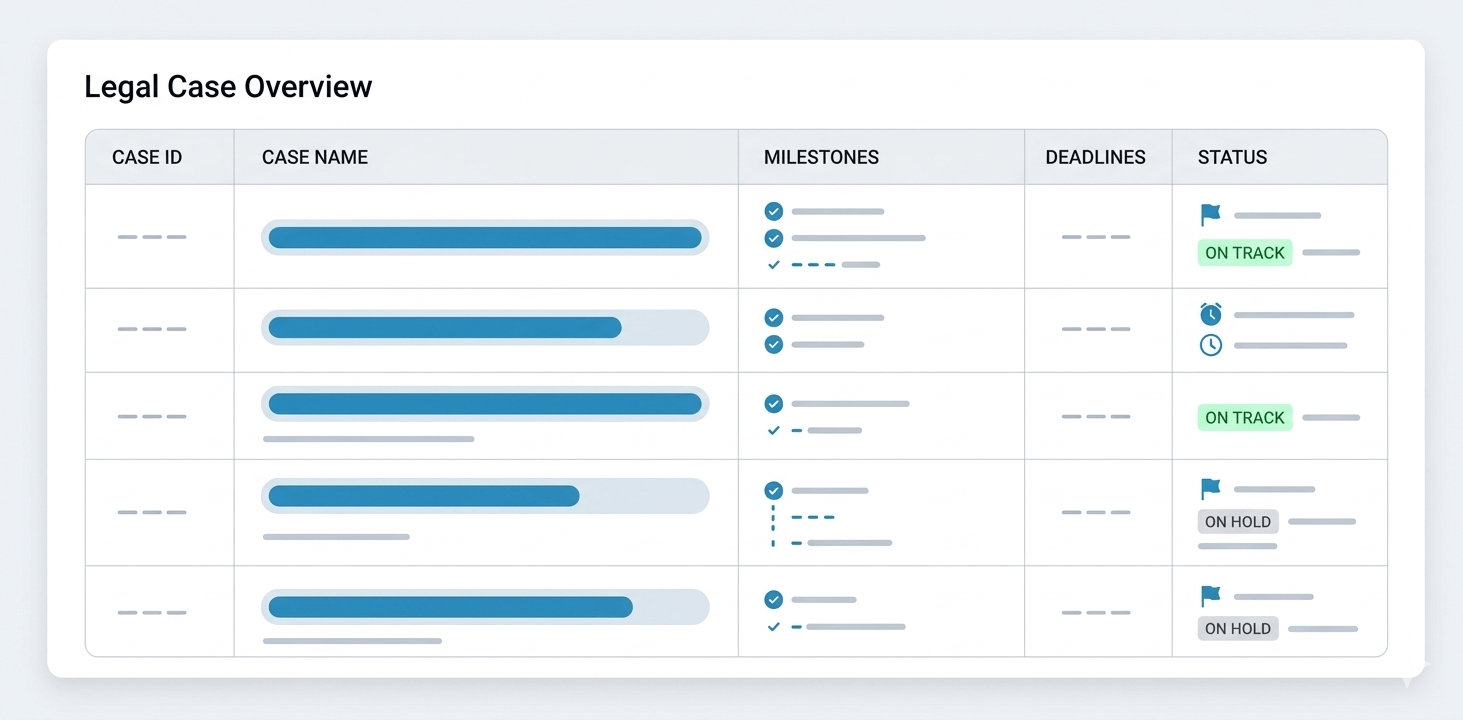Click the flag icon in the first row

pos(1210,215)
